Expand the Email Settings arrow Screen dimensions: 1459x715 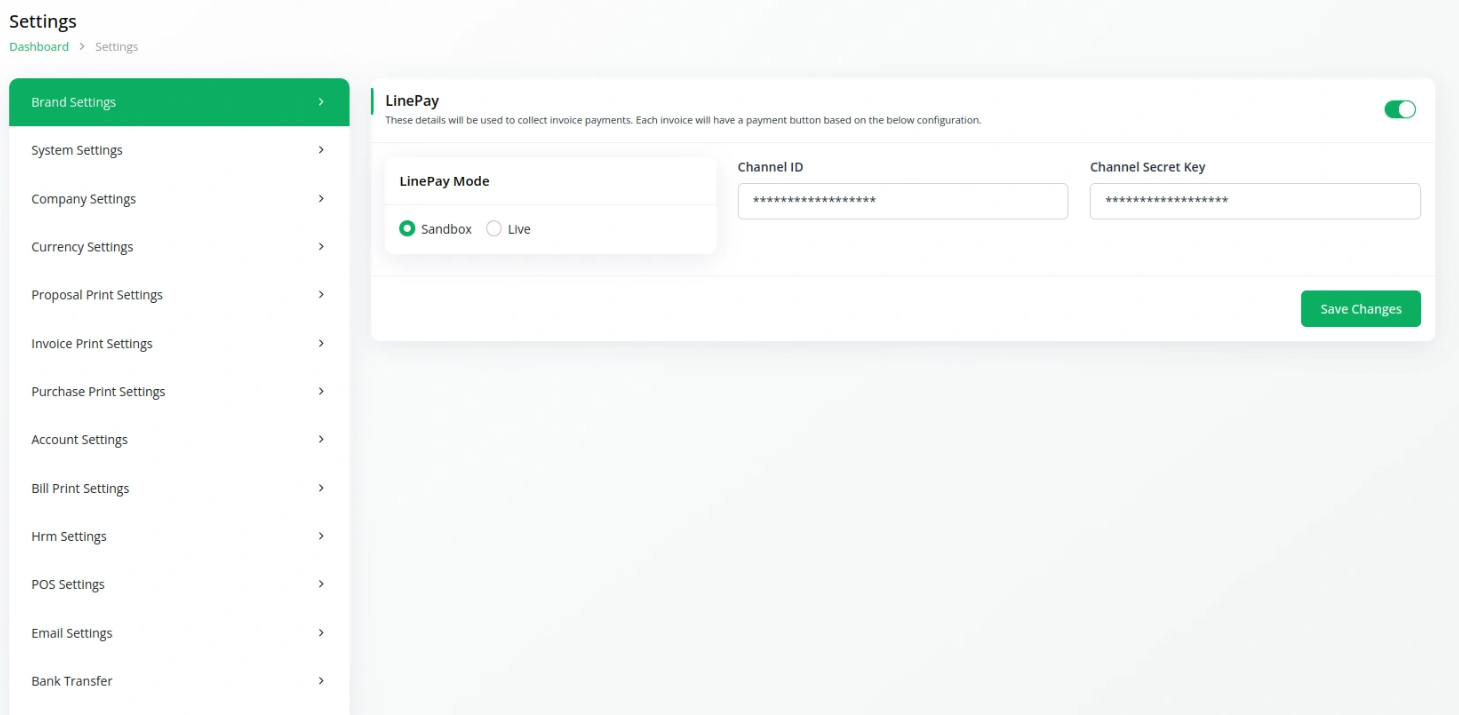[321, 633]
